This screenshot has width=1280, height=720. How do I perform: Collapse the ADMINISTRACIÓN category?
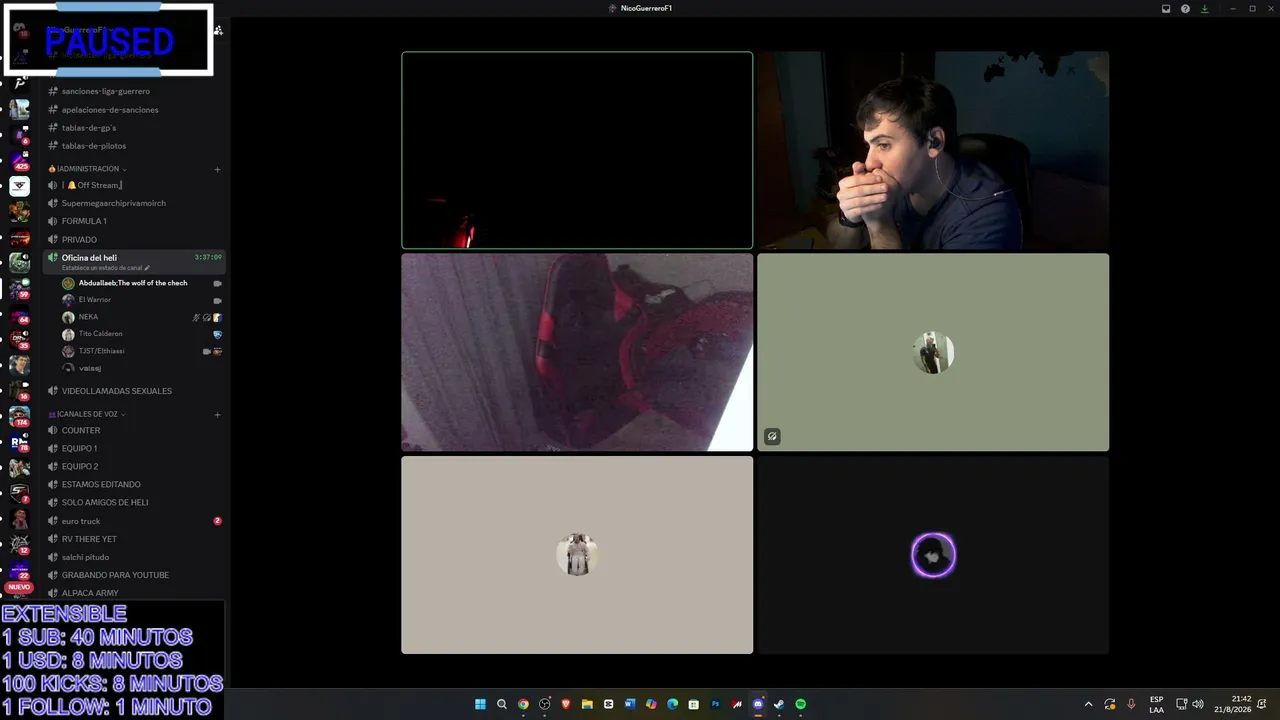click(x=88, y=169)
